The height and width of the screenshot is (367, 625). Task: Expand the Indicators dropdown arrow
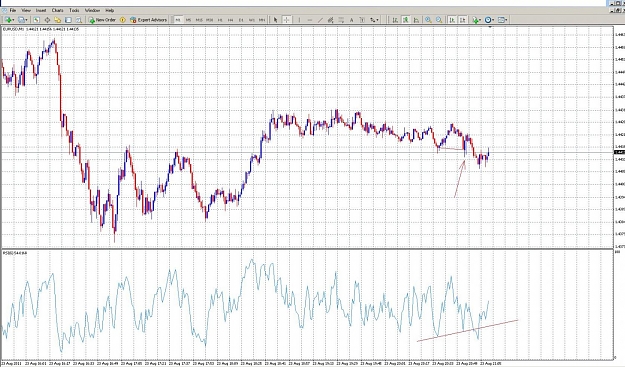coord(480,20)
